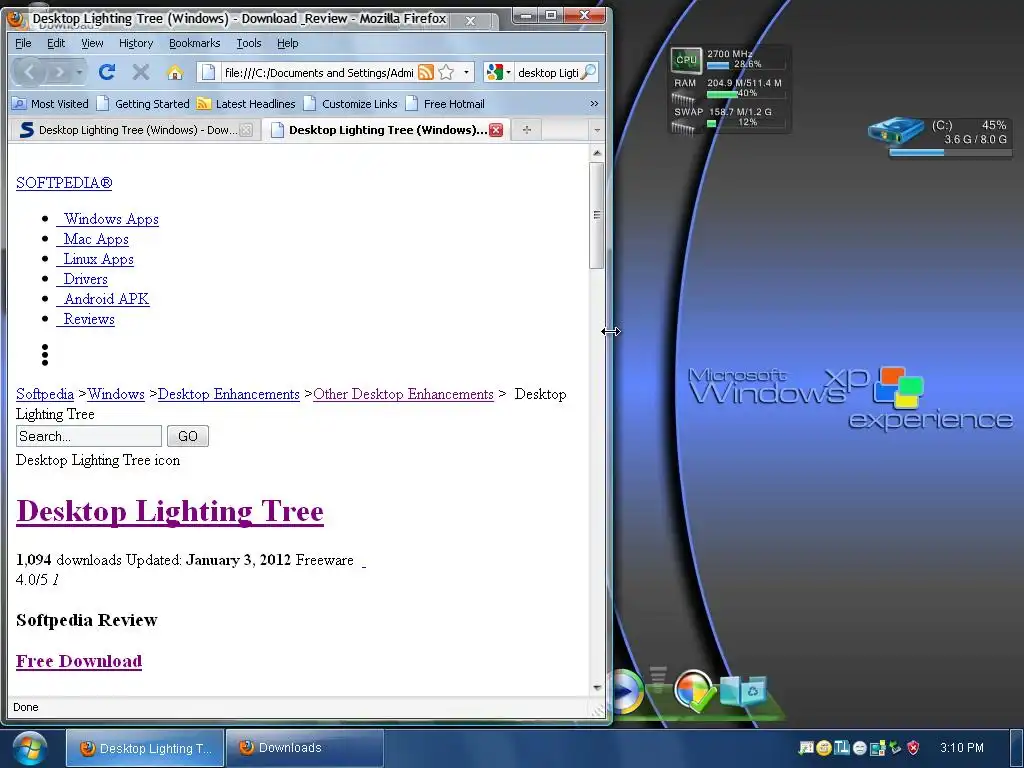
Task: Click the scrollbar down arrow
Action: pos(596,688)
